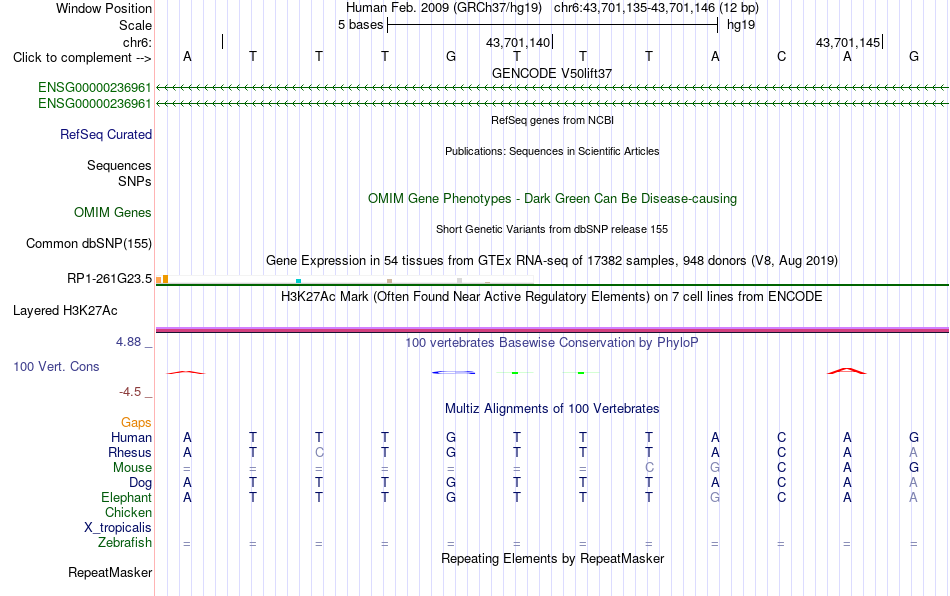
Task: Click the Sequences track label
Action: pyautogui.click(x=119, y=165)
